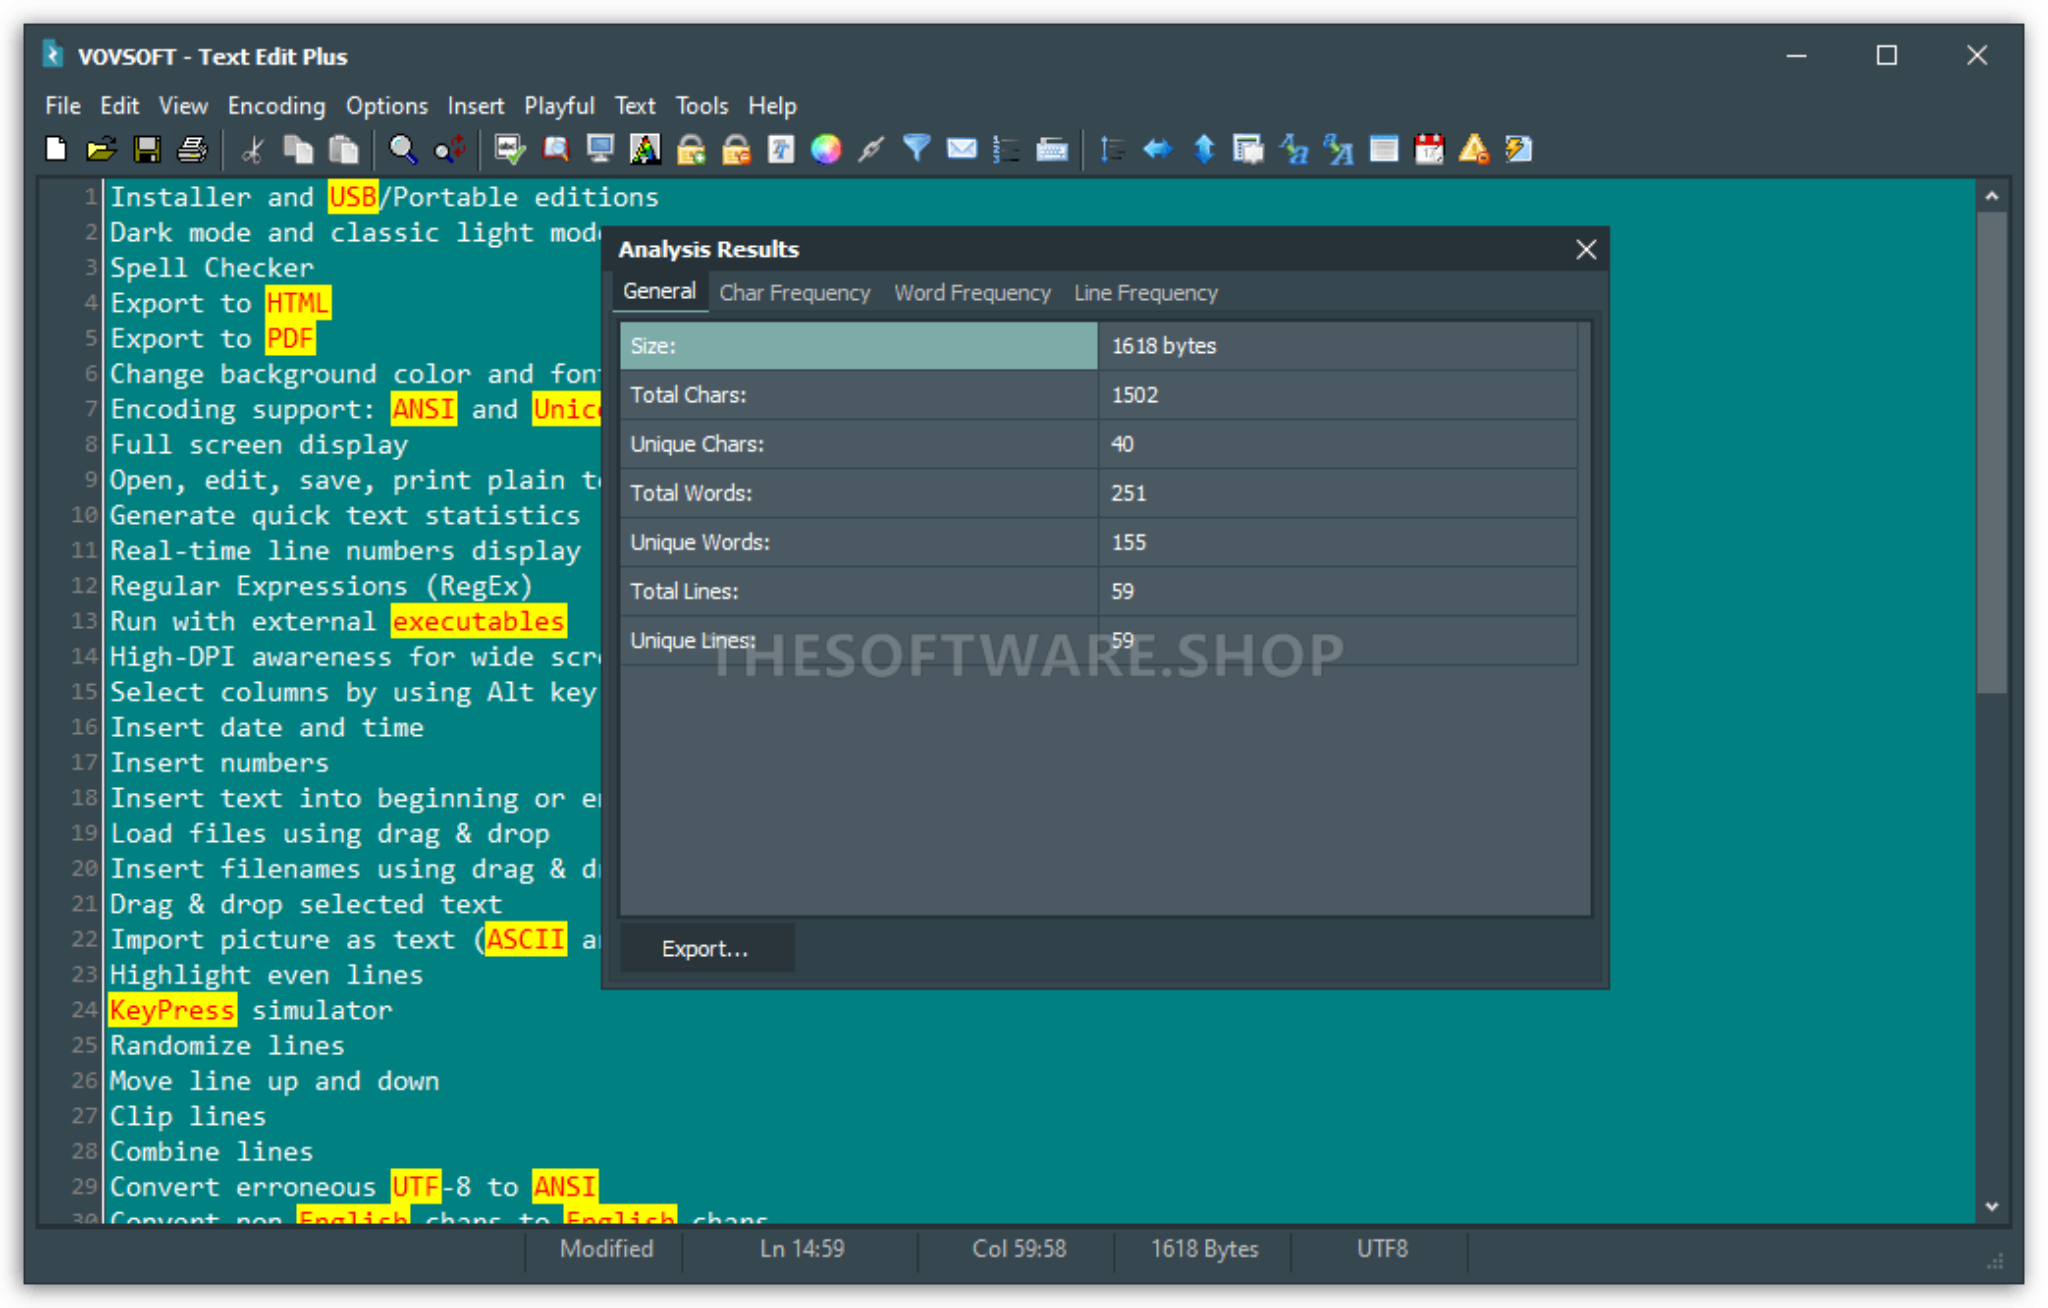Cut selection with the scissors icon
The image size is (2048, 1308).
253,149
